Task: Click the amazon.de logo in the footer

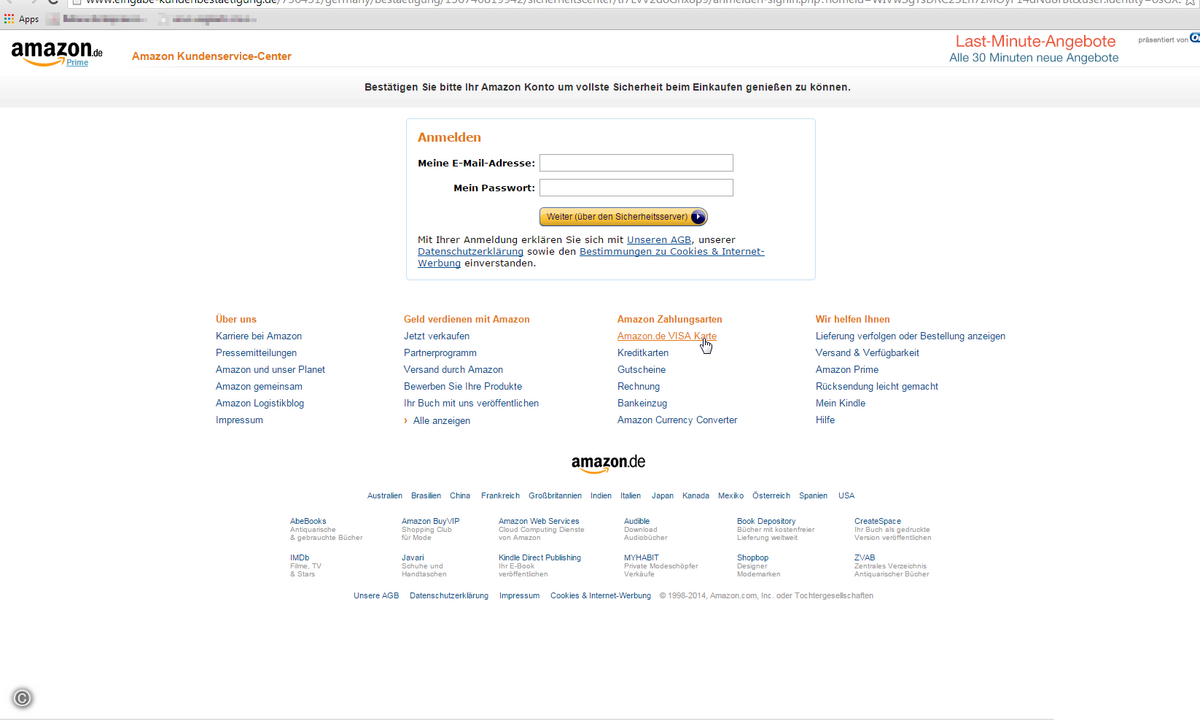Action: [608, 463]
